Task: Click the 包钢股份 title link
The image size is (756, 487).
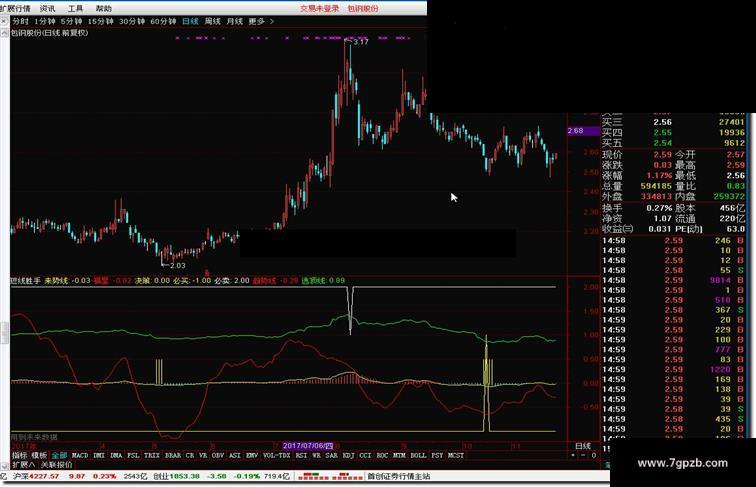Action: point(363,9)
